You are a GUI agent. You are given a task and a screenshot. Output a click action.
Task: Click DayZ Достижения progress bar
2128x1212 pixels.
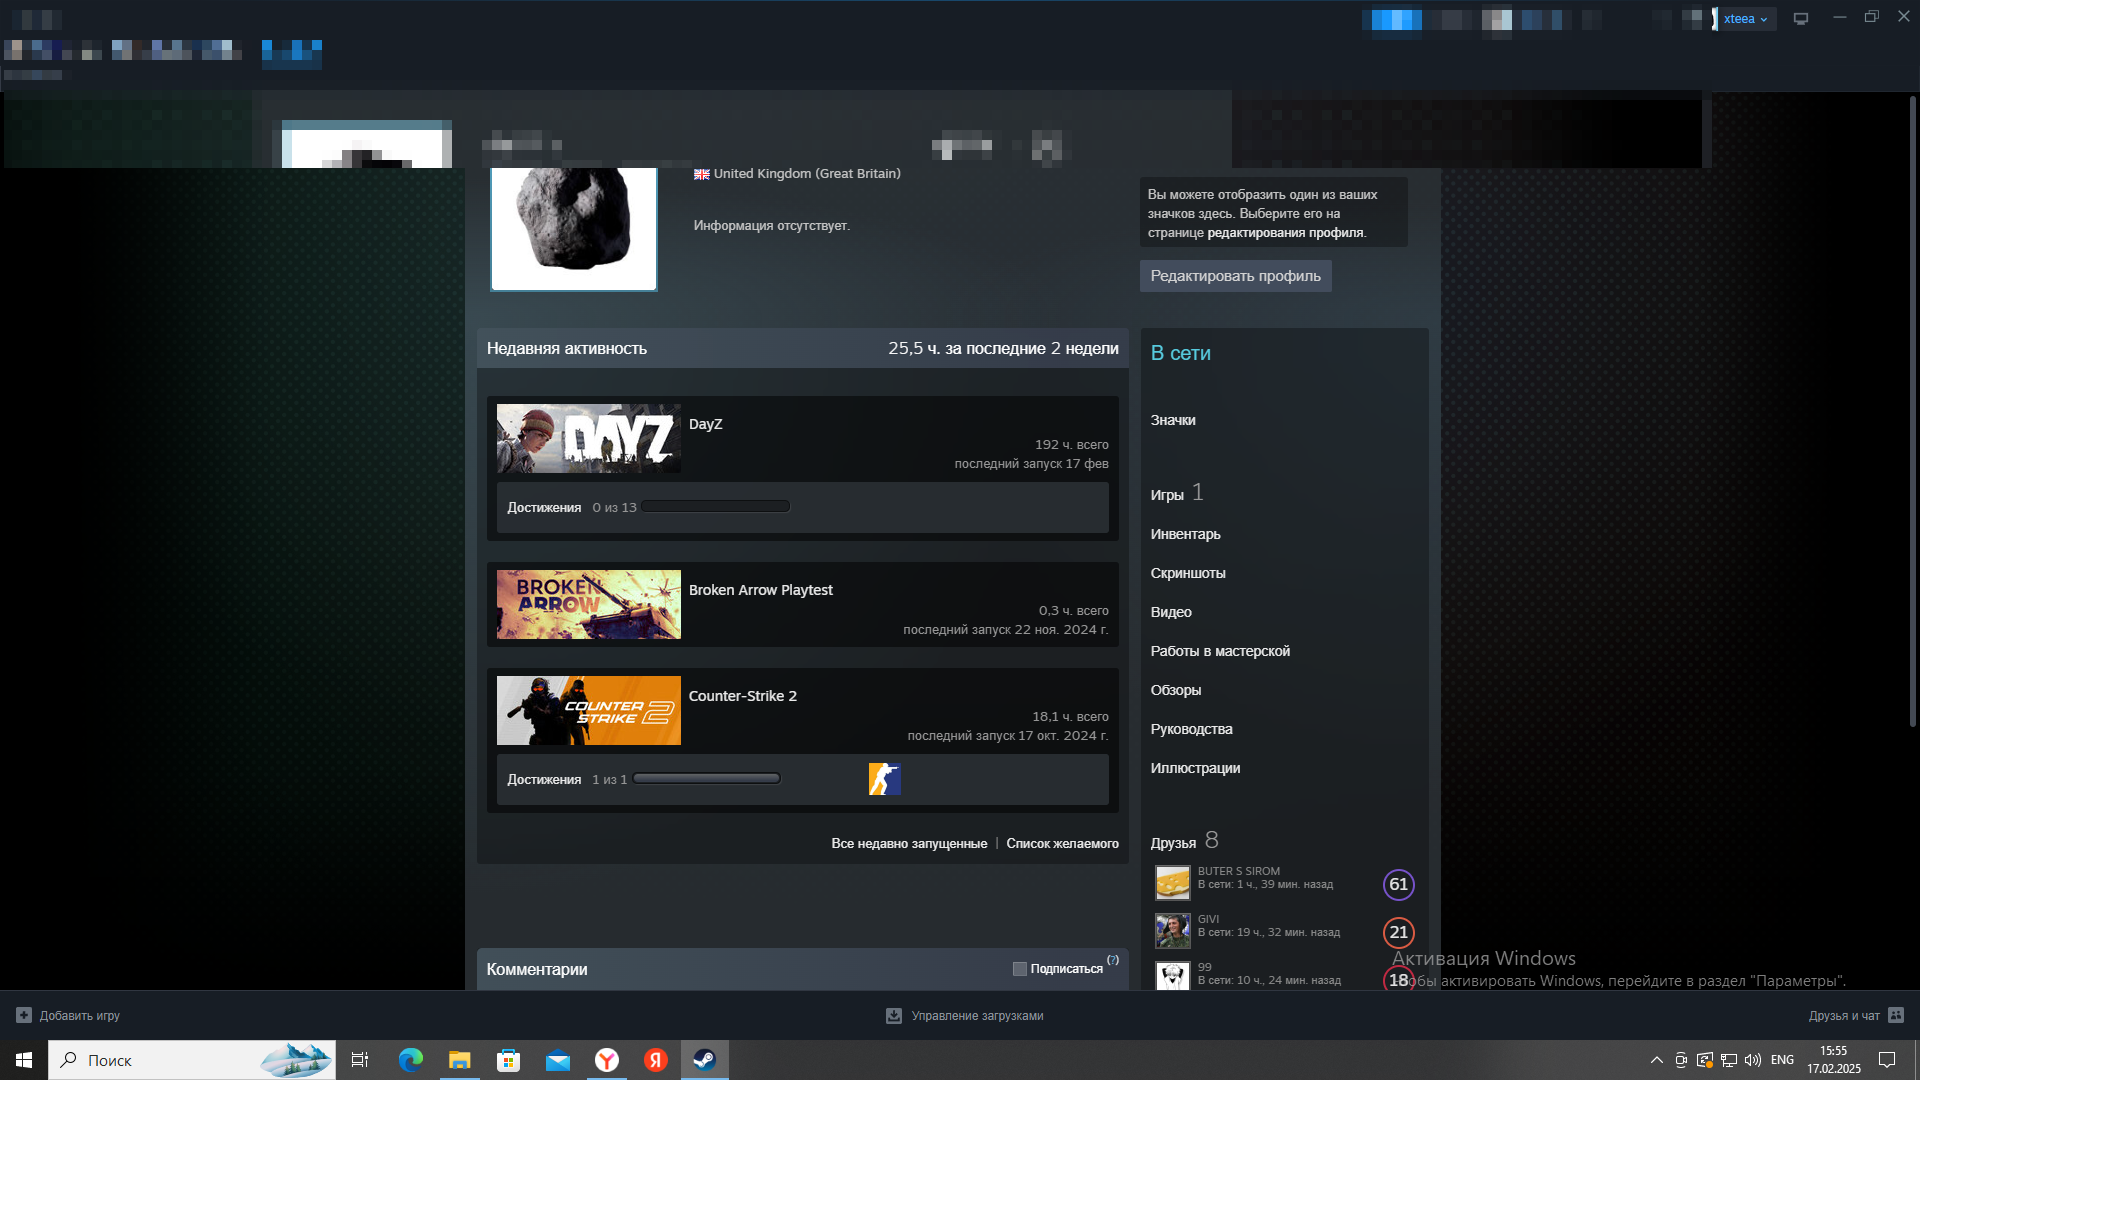716,507
